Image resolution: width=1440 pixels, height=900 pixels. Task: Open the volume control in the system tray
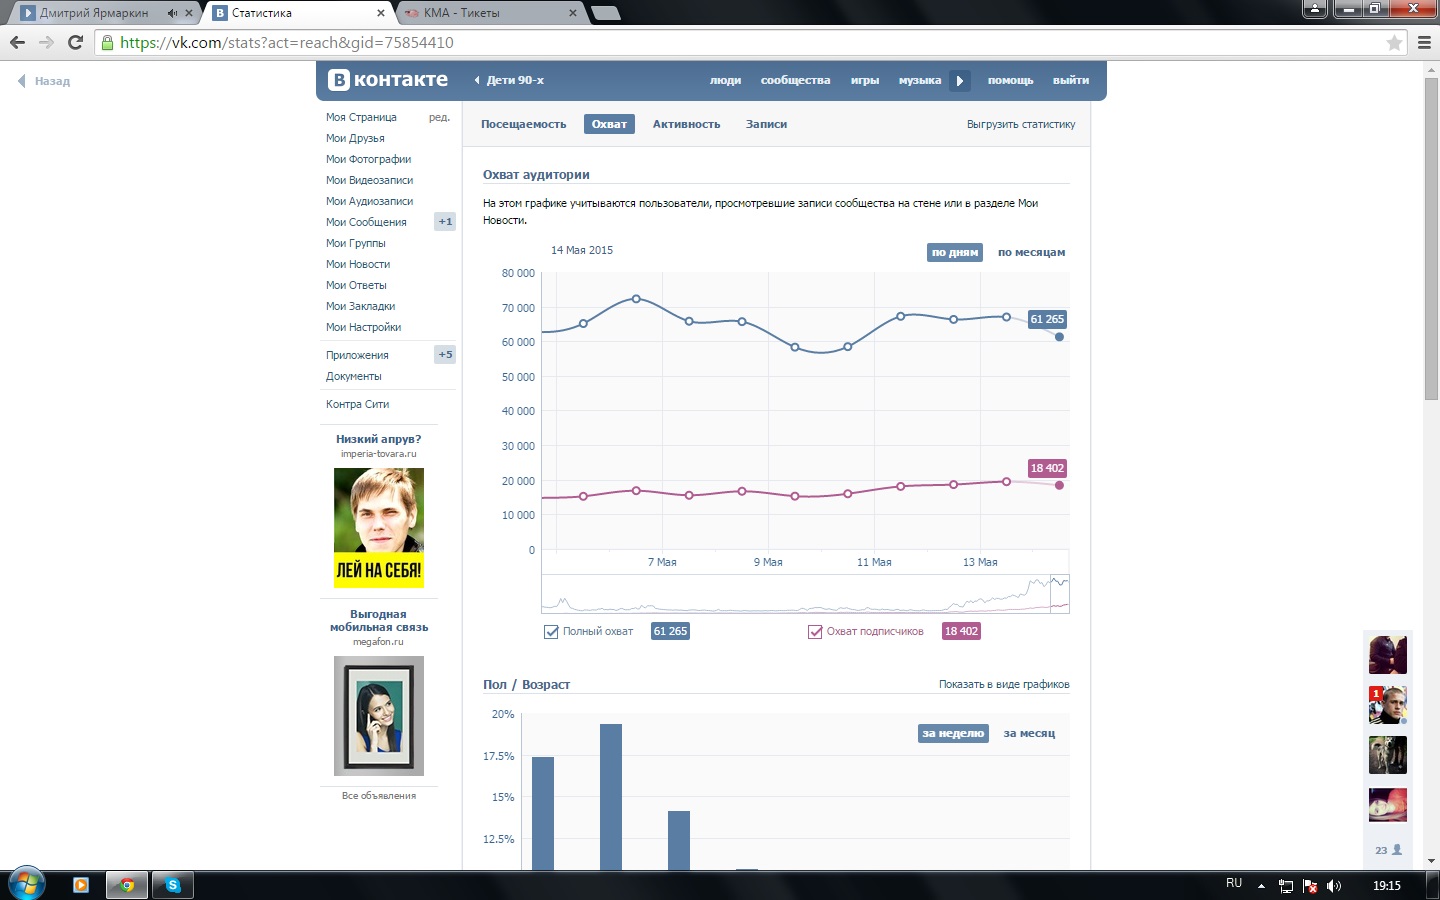(1333, 886)
